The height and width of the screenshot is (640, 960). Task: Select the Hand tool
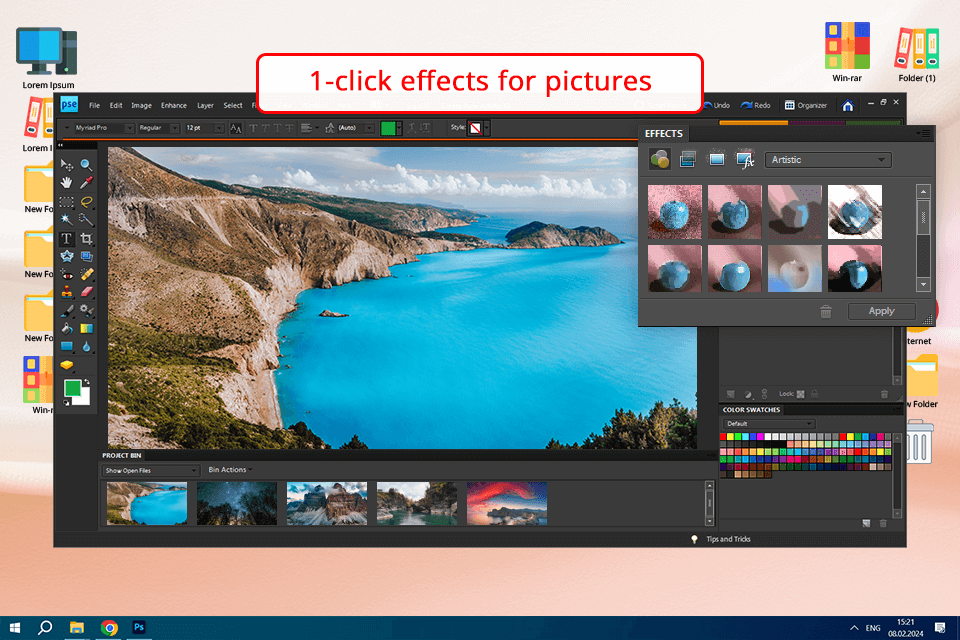tap(67, 183)
